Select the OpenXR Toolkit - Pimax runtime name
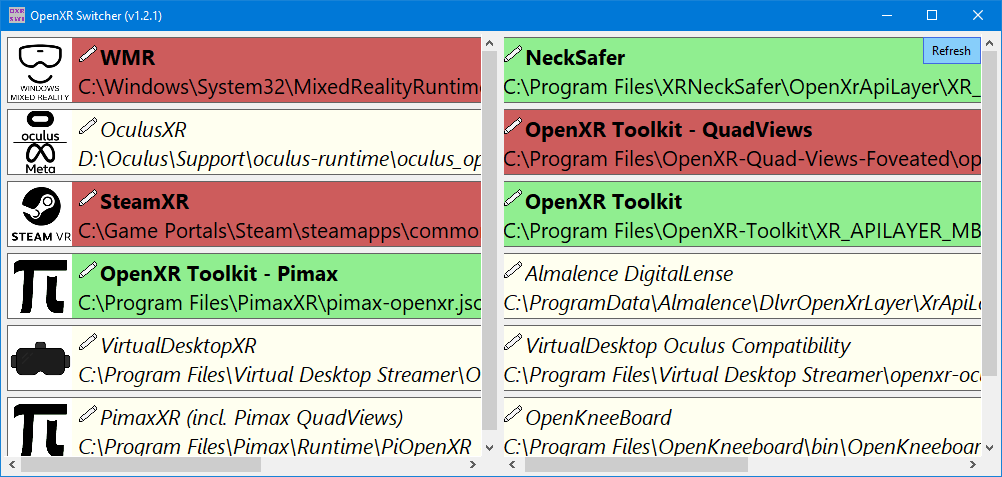This screenshot has width=1002, height=477. 219,274
